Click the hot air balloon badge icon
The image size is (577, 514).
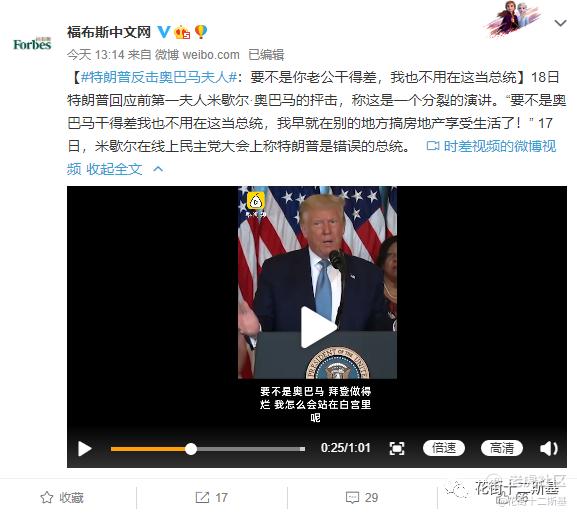click(x=201, y=32)
